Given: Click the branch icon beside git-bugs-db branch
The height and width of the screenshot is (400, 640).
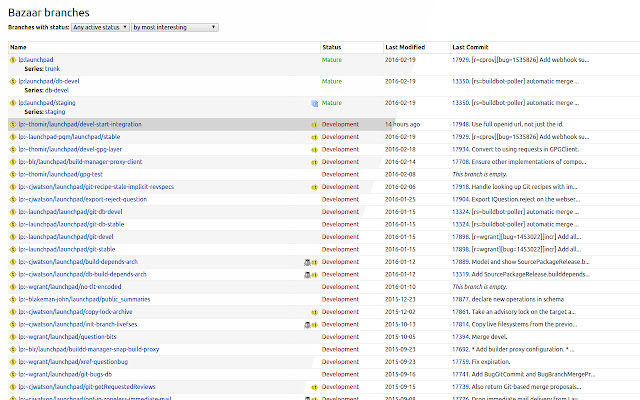Looking at the screenshot, I should click(x=13, y=375).
